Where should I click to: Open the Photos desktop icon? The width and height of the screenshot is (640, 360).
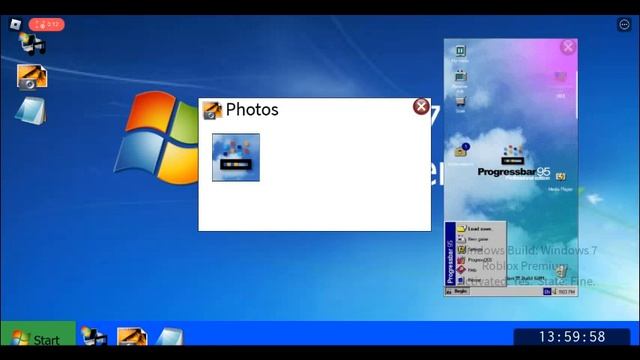point(32,76)
